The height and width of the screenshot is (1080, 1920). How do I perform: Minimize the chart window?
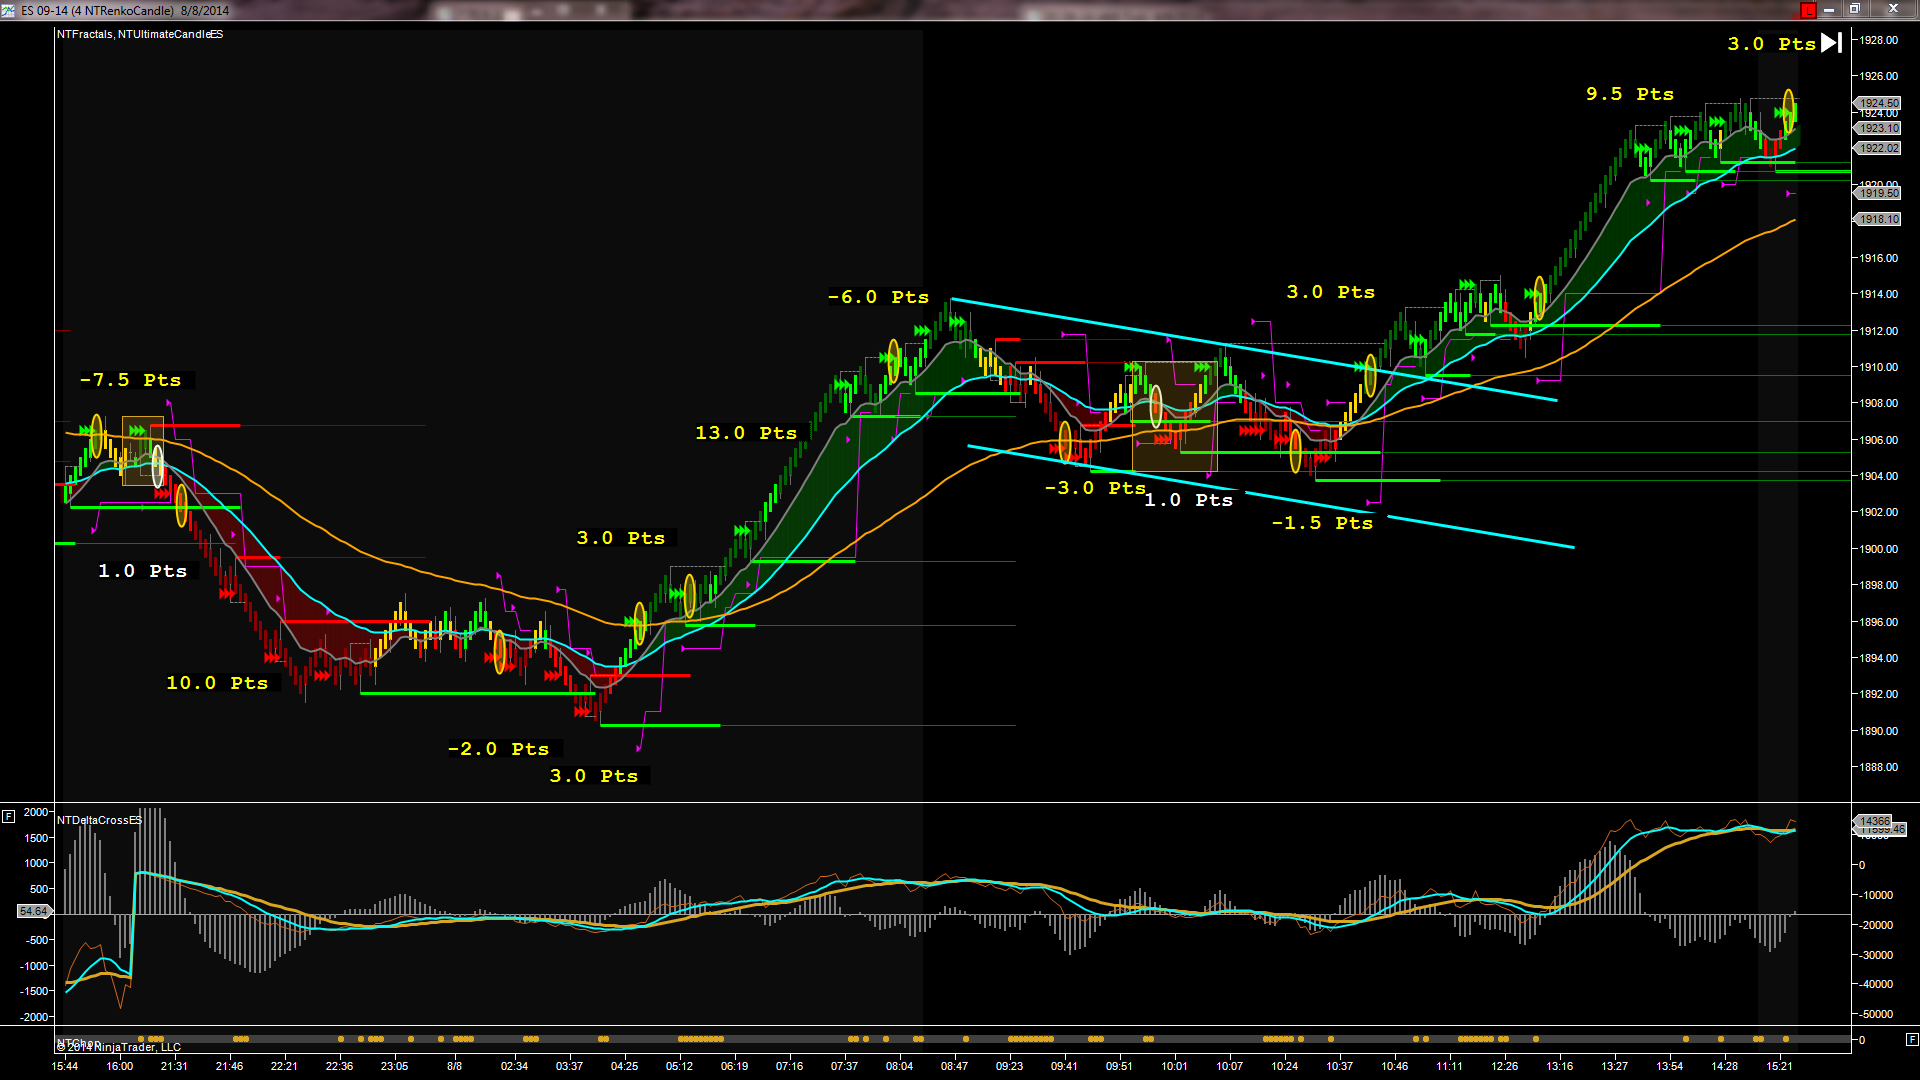click(1829, 10)
